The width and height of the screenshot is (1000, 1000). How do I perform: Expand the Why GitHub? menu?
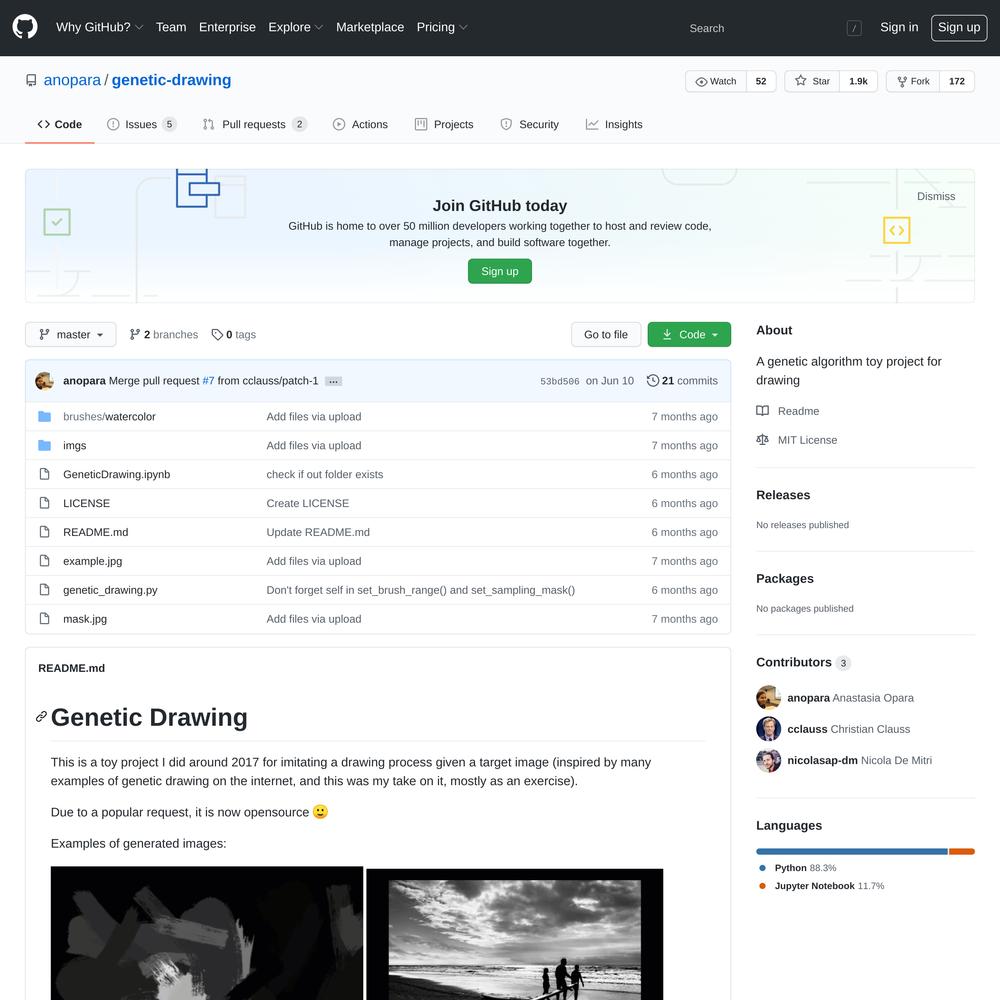(99, 27)
